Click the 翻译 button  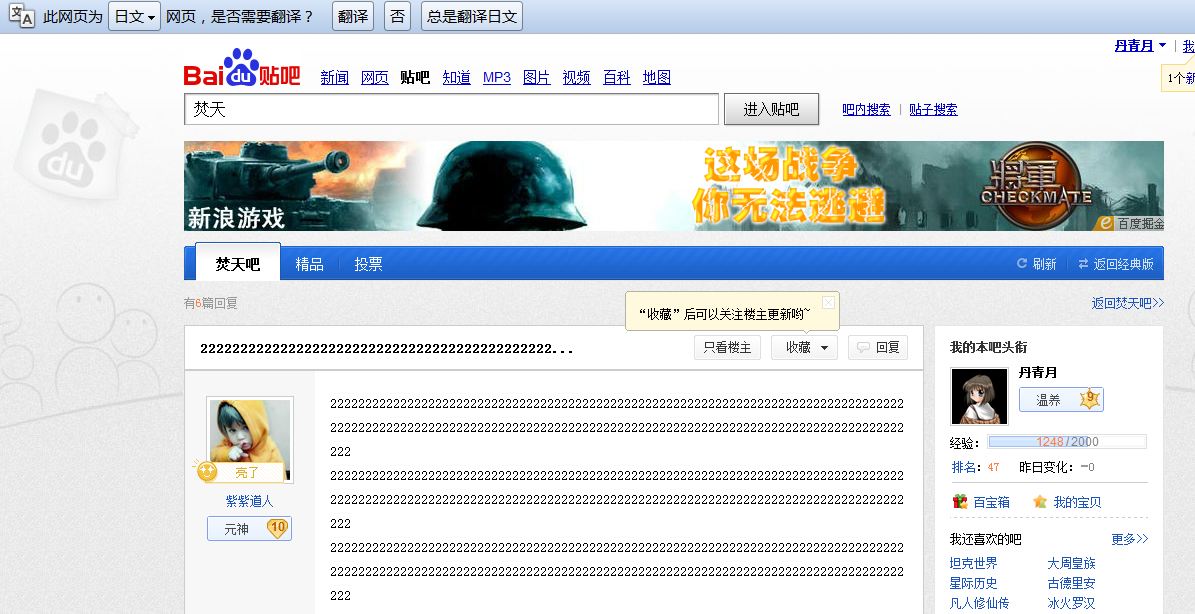click(353, 16)
